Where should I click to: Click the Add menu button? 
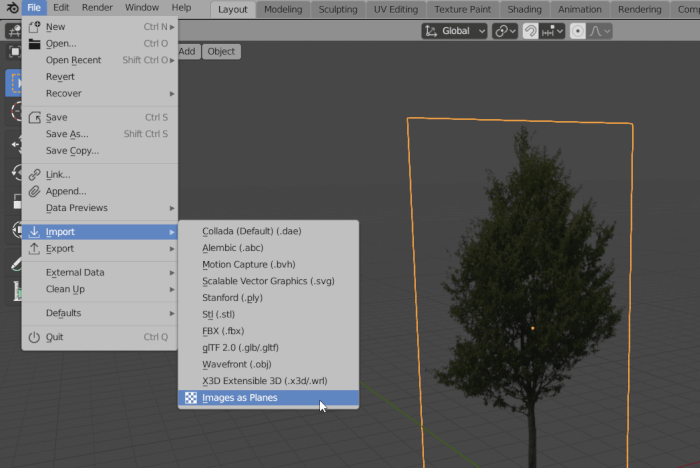187,51
